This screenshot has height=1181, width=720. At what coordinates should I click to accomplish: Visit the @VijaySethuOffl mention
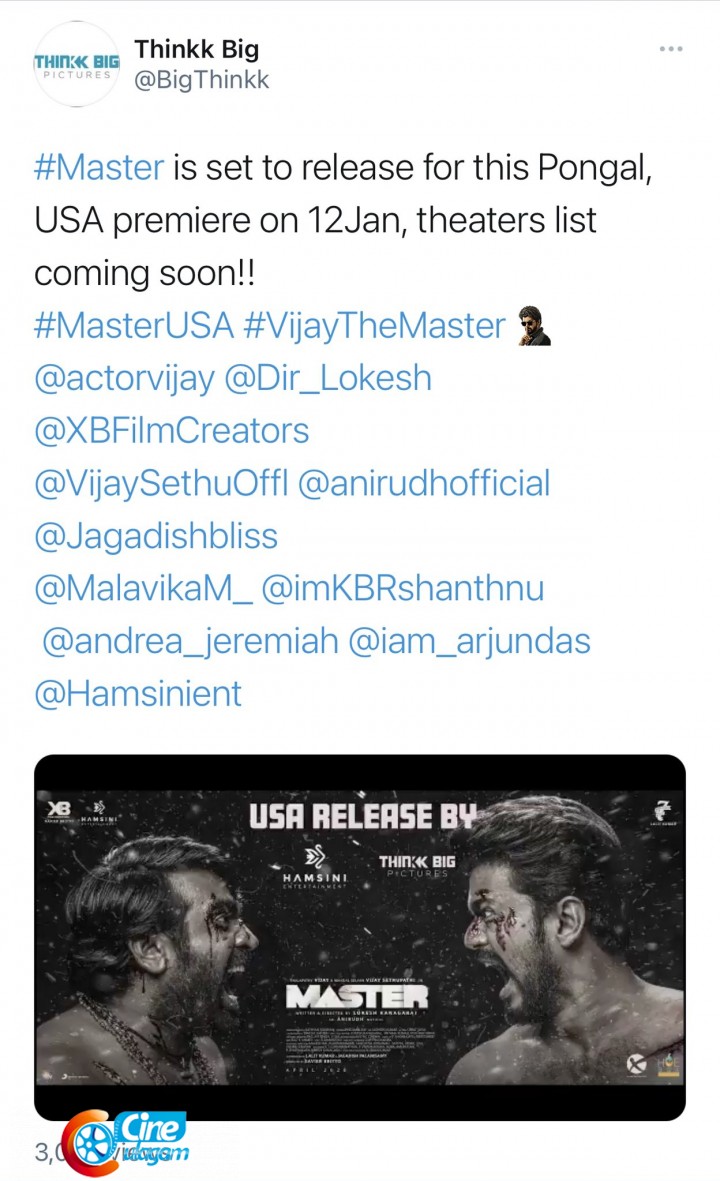click(161, 484)
